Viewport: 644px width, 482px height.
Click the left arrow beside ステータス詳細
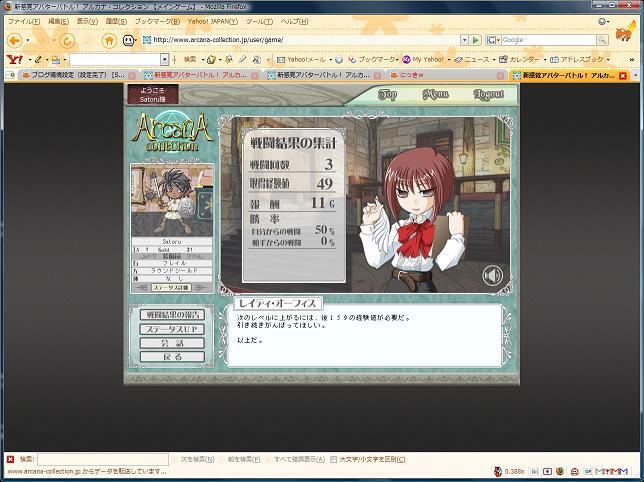(142, 287)
